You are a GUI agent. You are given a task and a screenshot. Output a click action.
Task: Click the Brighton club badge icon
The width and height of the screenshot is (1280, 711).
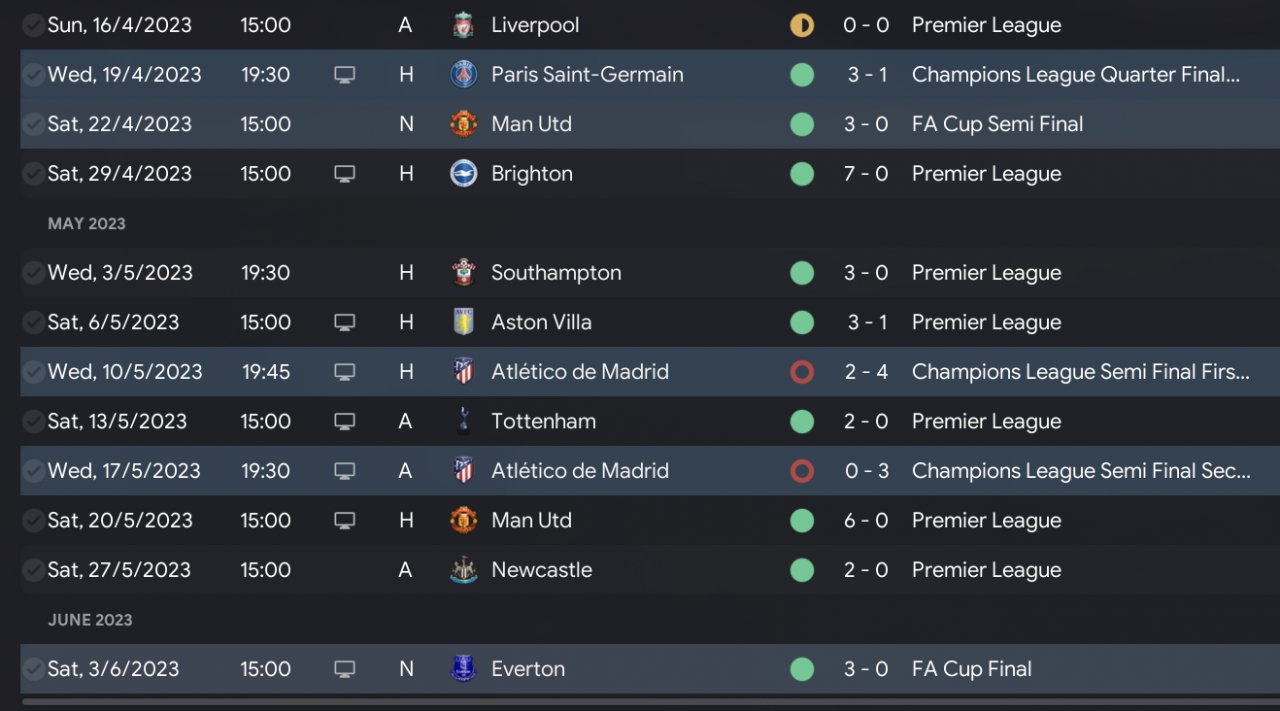point(463,174)
